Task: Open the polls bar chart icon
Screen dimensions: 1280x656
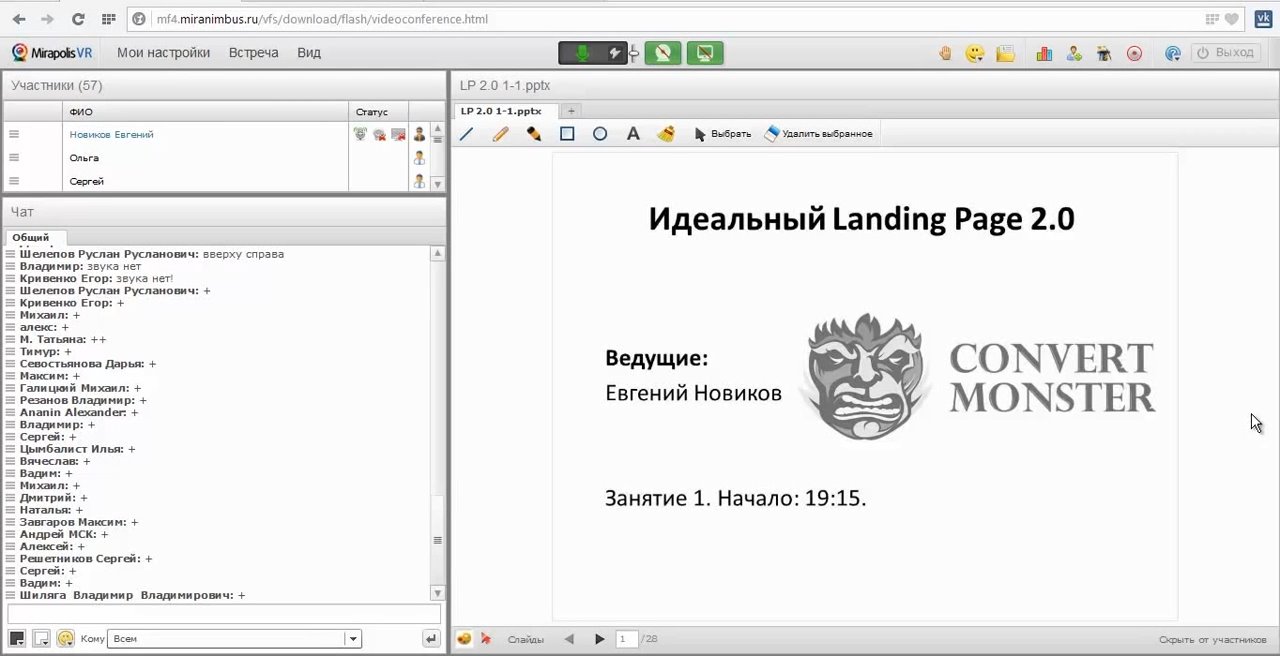Action: [1044, 53]
